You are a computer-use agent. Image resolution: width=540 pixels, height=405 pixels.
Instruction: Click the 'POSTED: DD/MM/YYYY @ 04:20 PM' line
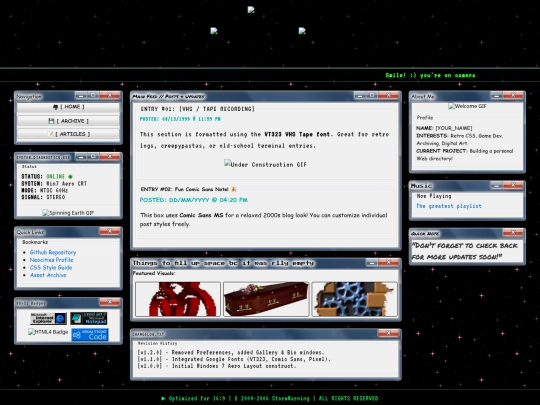[194, 200]
